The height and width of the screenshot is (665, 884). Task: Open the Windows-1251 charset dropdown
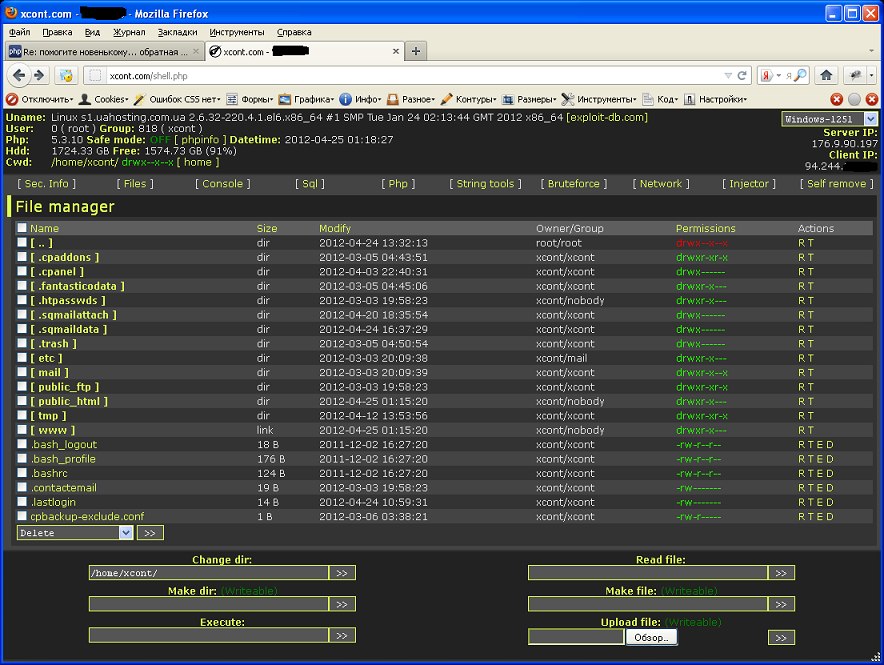pos(829,119)
